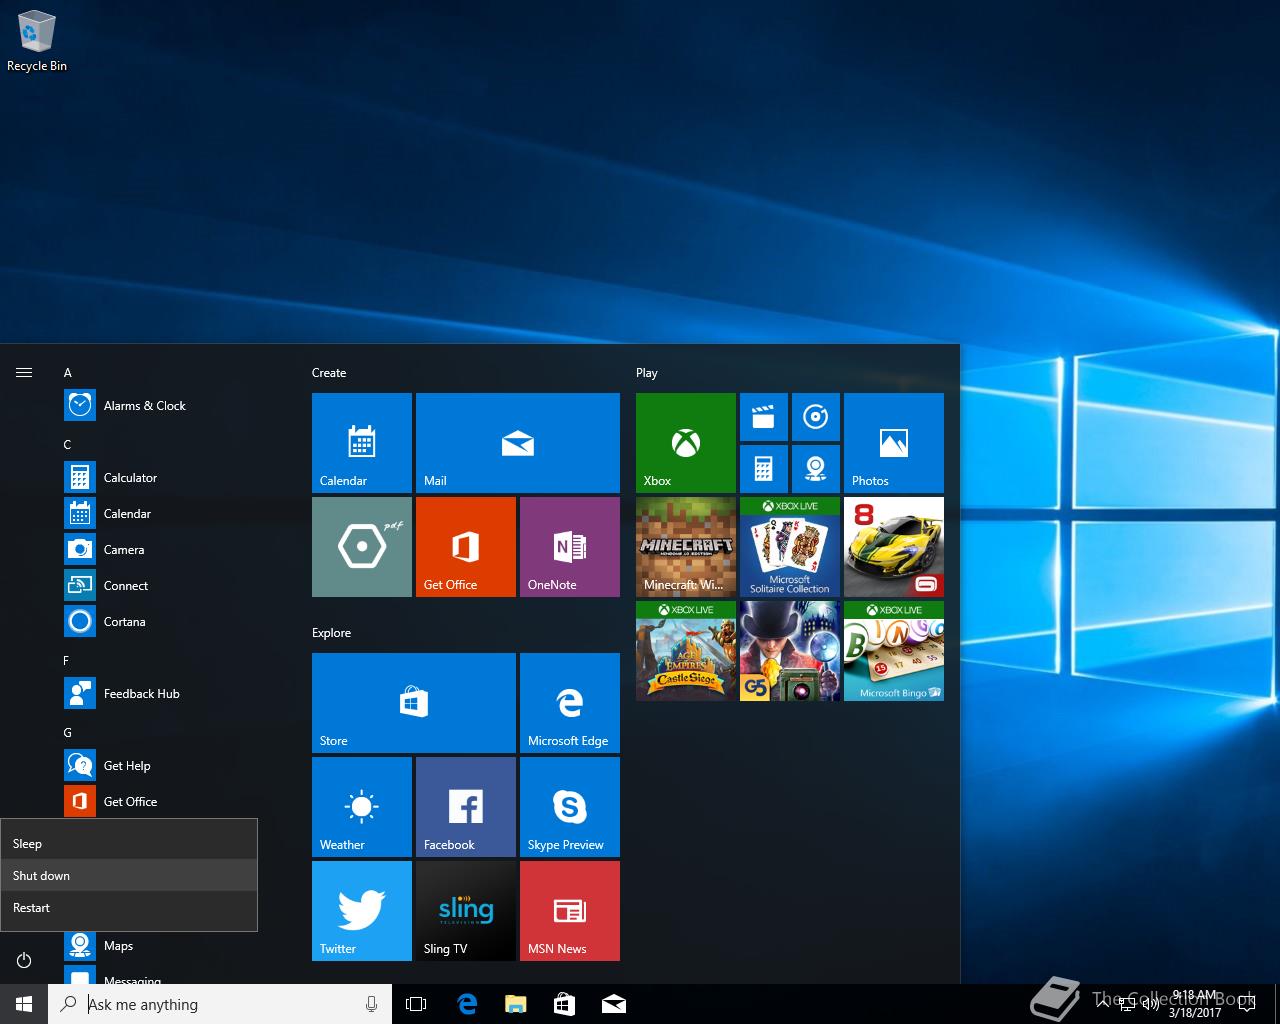1280x1024 pixels.
Task: Launch the Minecraft tile
Action: [x=686, y=547]
